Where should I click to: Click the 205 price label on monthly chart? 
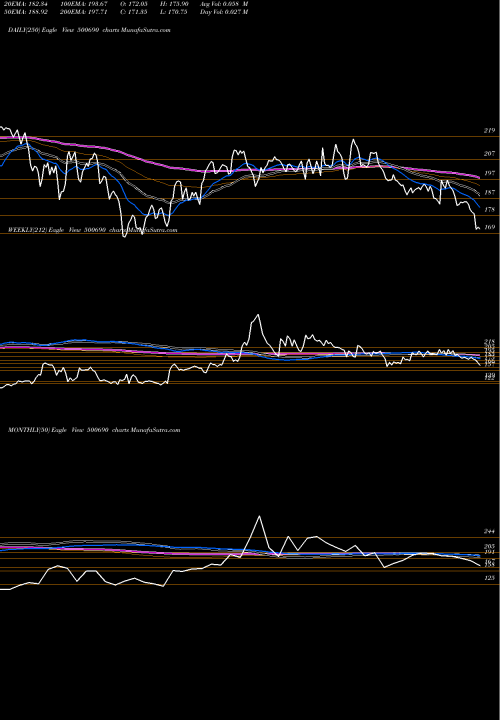tap(489, 547)
